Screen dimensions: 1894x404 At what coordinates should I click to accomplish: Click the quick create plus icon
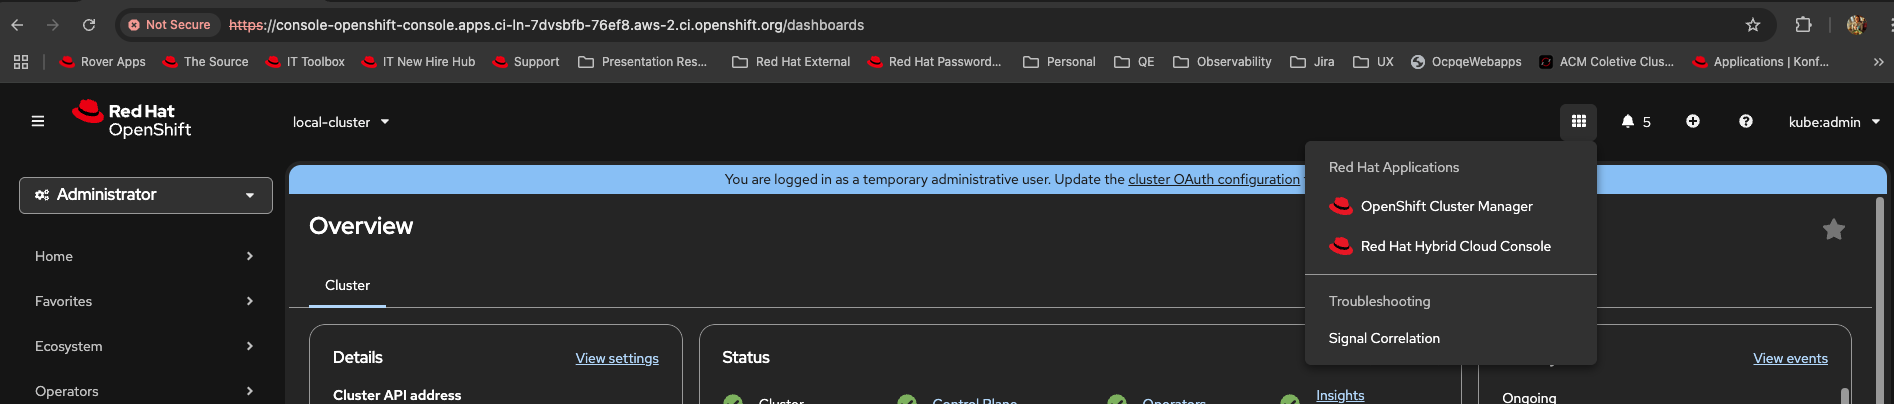coord(1693,122)
